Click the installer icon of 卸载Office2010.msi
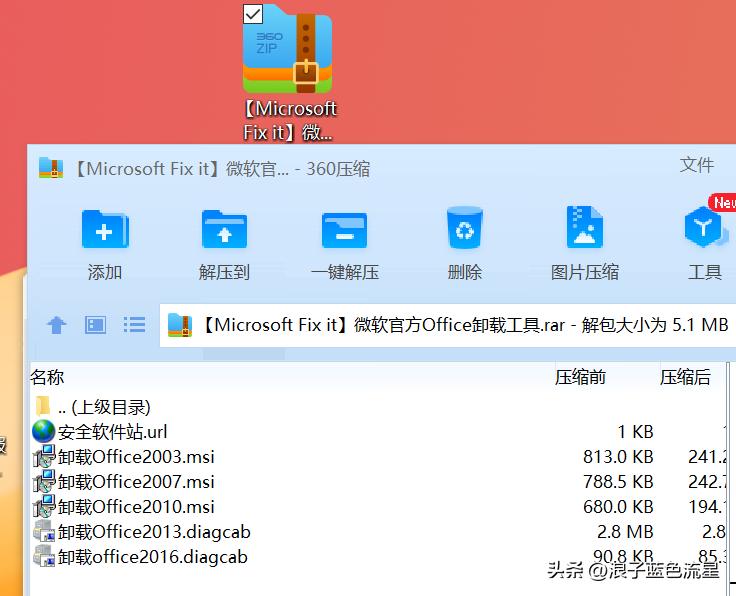This screenshot has height=596, width=736. point(44,506)
